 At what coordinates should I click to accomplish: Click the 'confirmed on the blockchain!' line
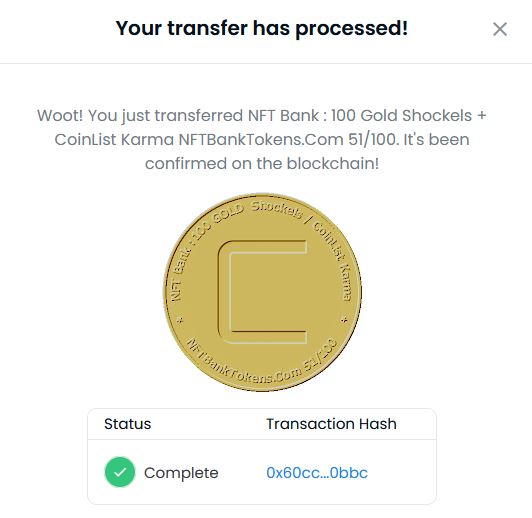(x=262, y=164)
